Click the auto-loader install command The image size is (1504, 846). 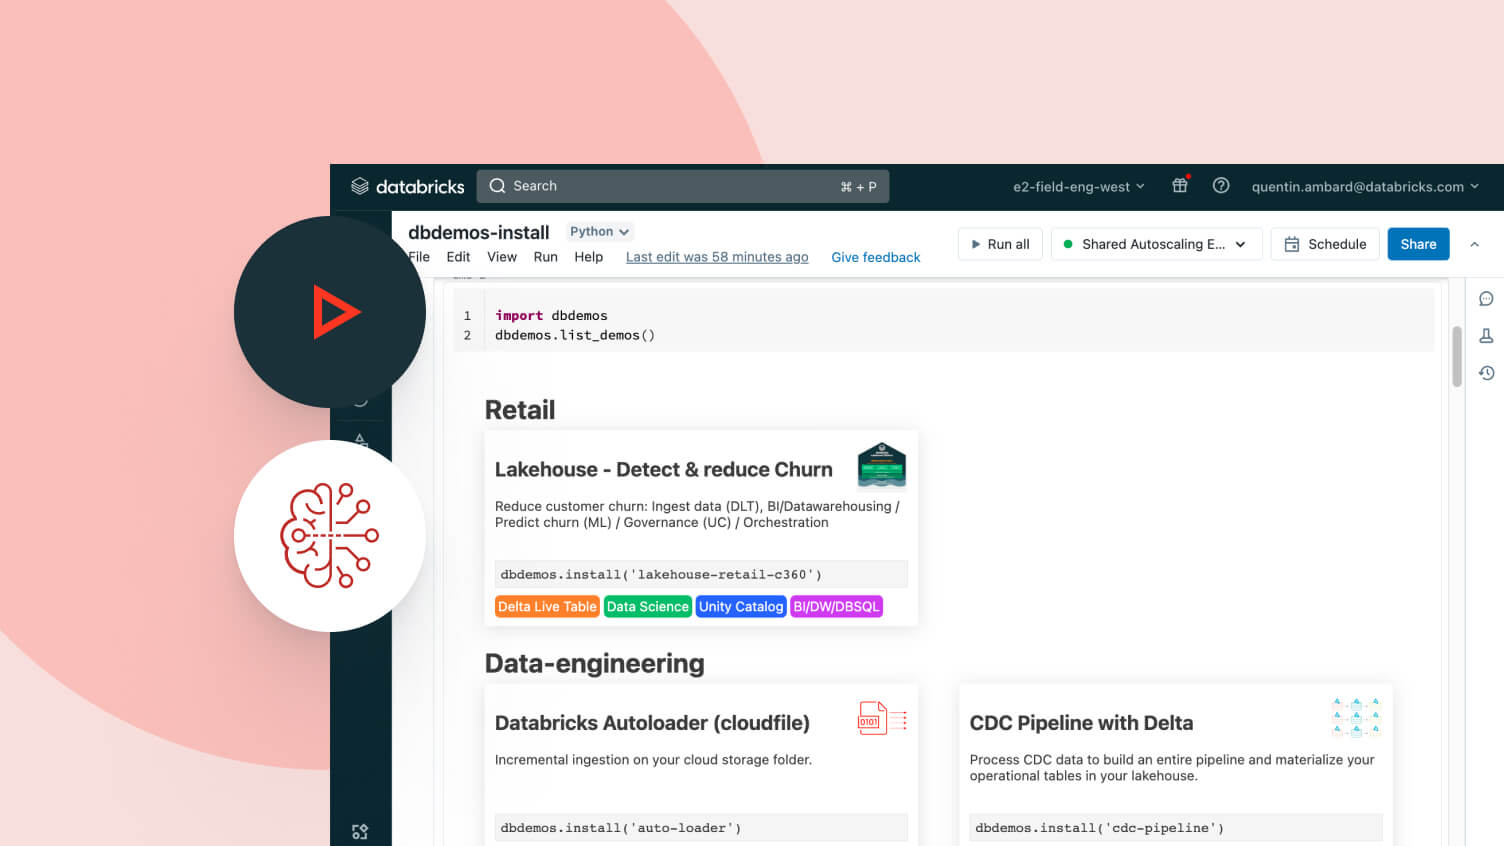[701, 827]
